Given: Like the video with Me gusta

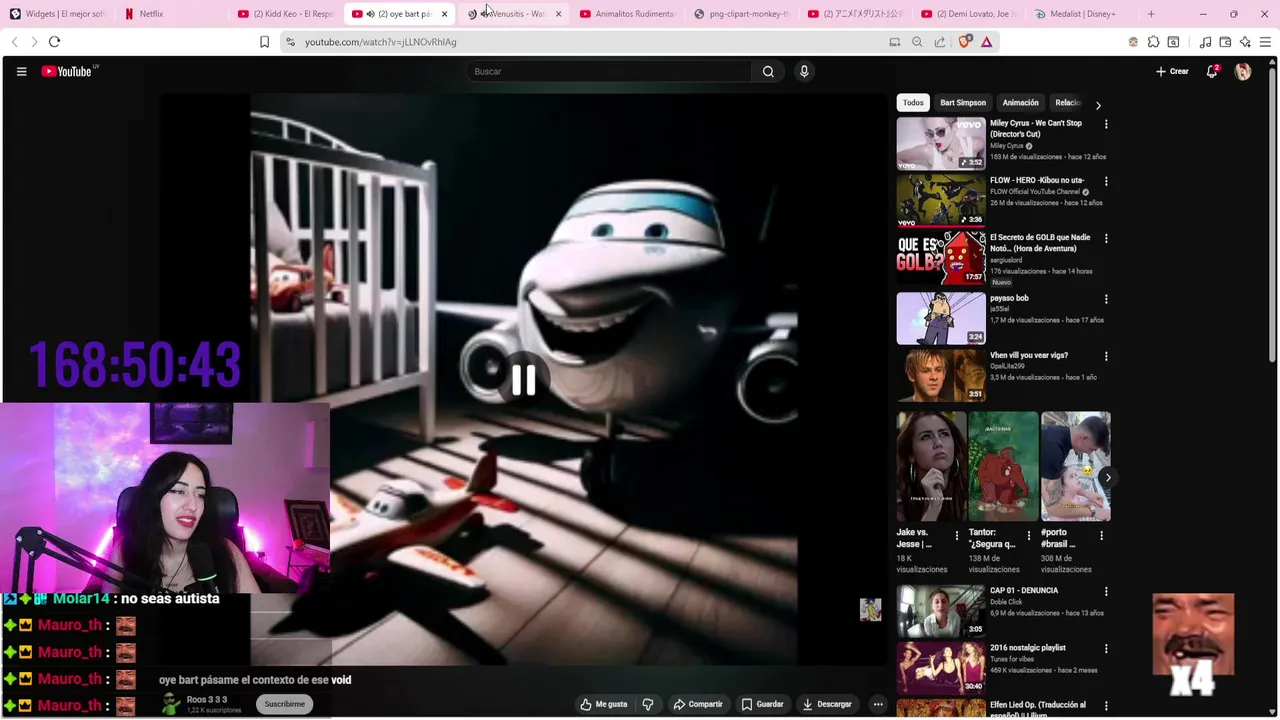Looking at the screenshot, I should [x=604, y=704].
